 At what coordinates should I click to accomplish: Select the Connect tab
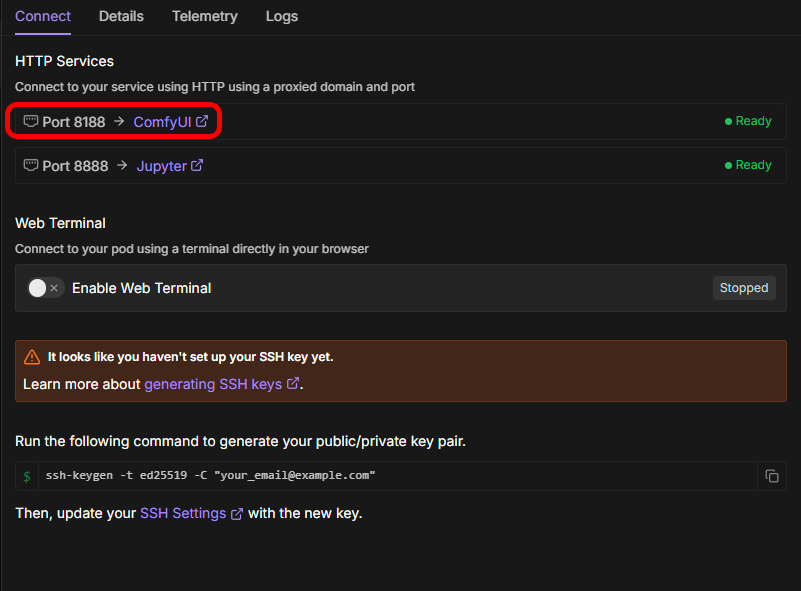(x=43, y=16)
